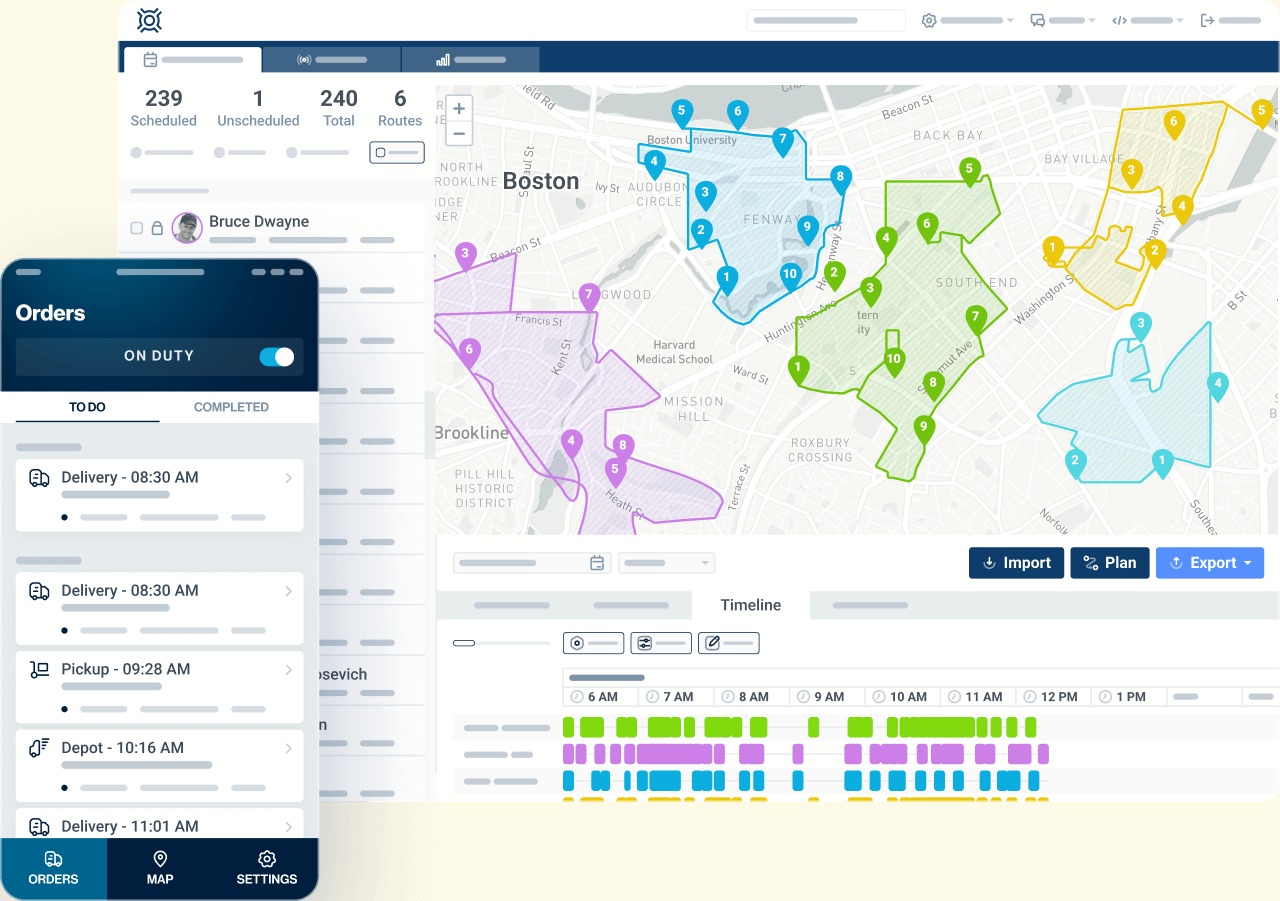
Task: Adjust the timeline zoom slider handle
Action: click(x=464, y=643)
